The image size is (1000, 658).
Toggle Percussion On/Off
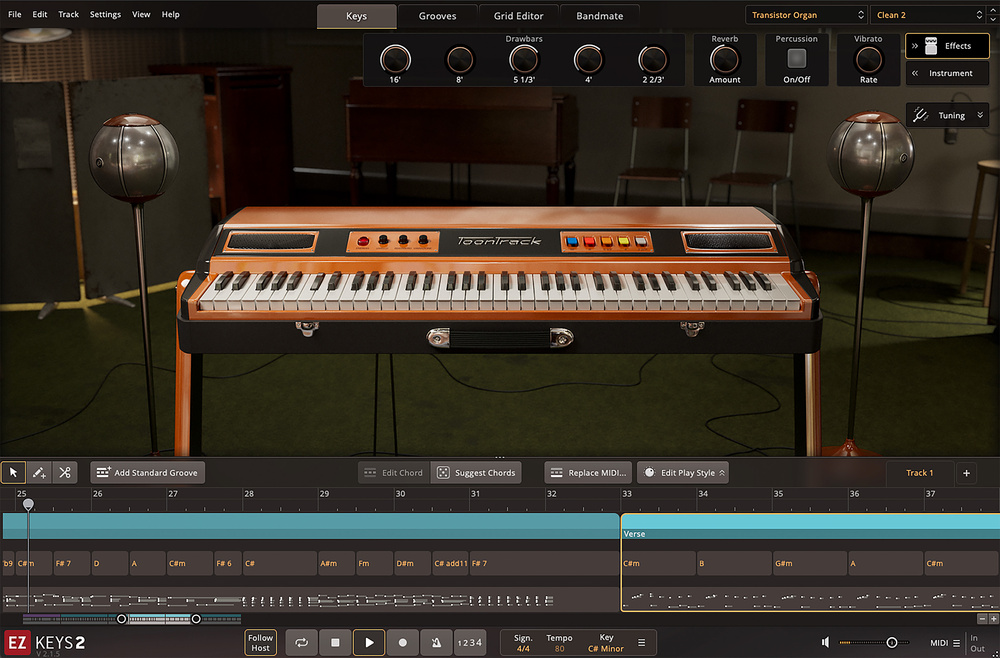coord(797,59)
